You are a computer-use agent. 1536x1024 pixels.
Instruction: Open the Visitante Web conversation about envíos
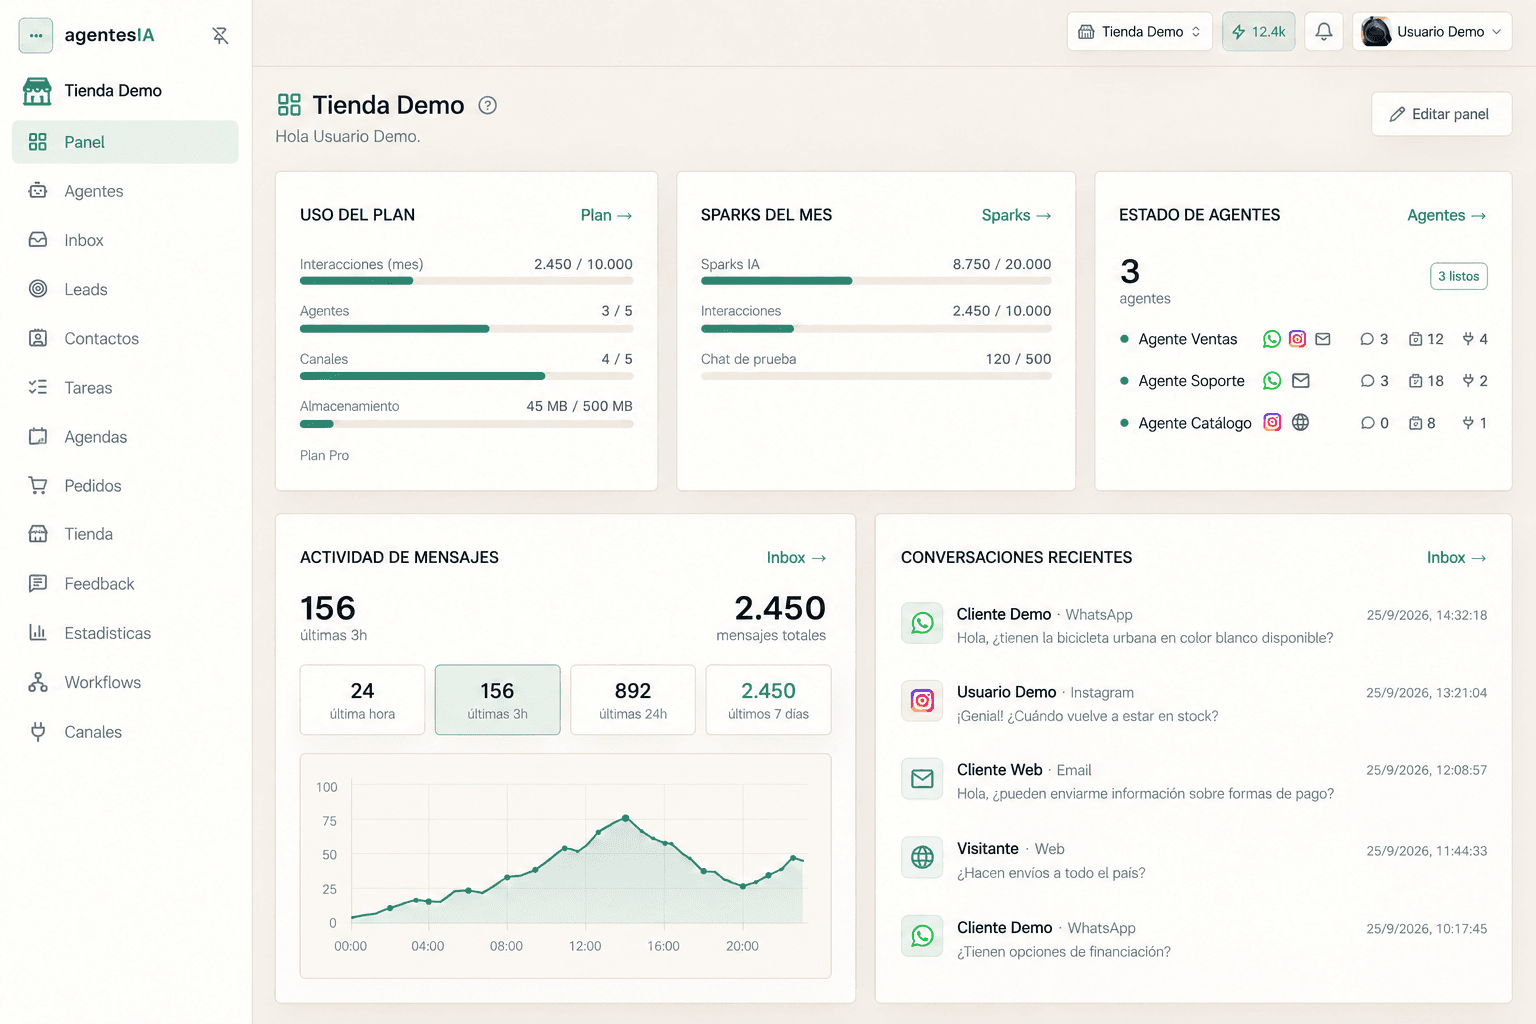pos(1193,860)
